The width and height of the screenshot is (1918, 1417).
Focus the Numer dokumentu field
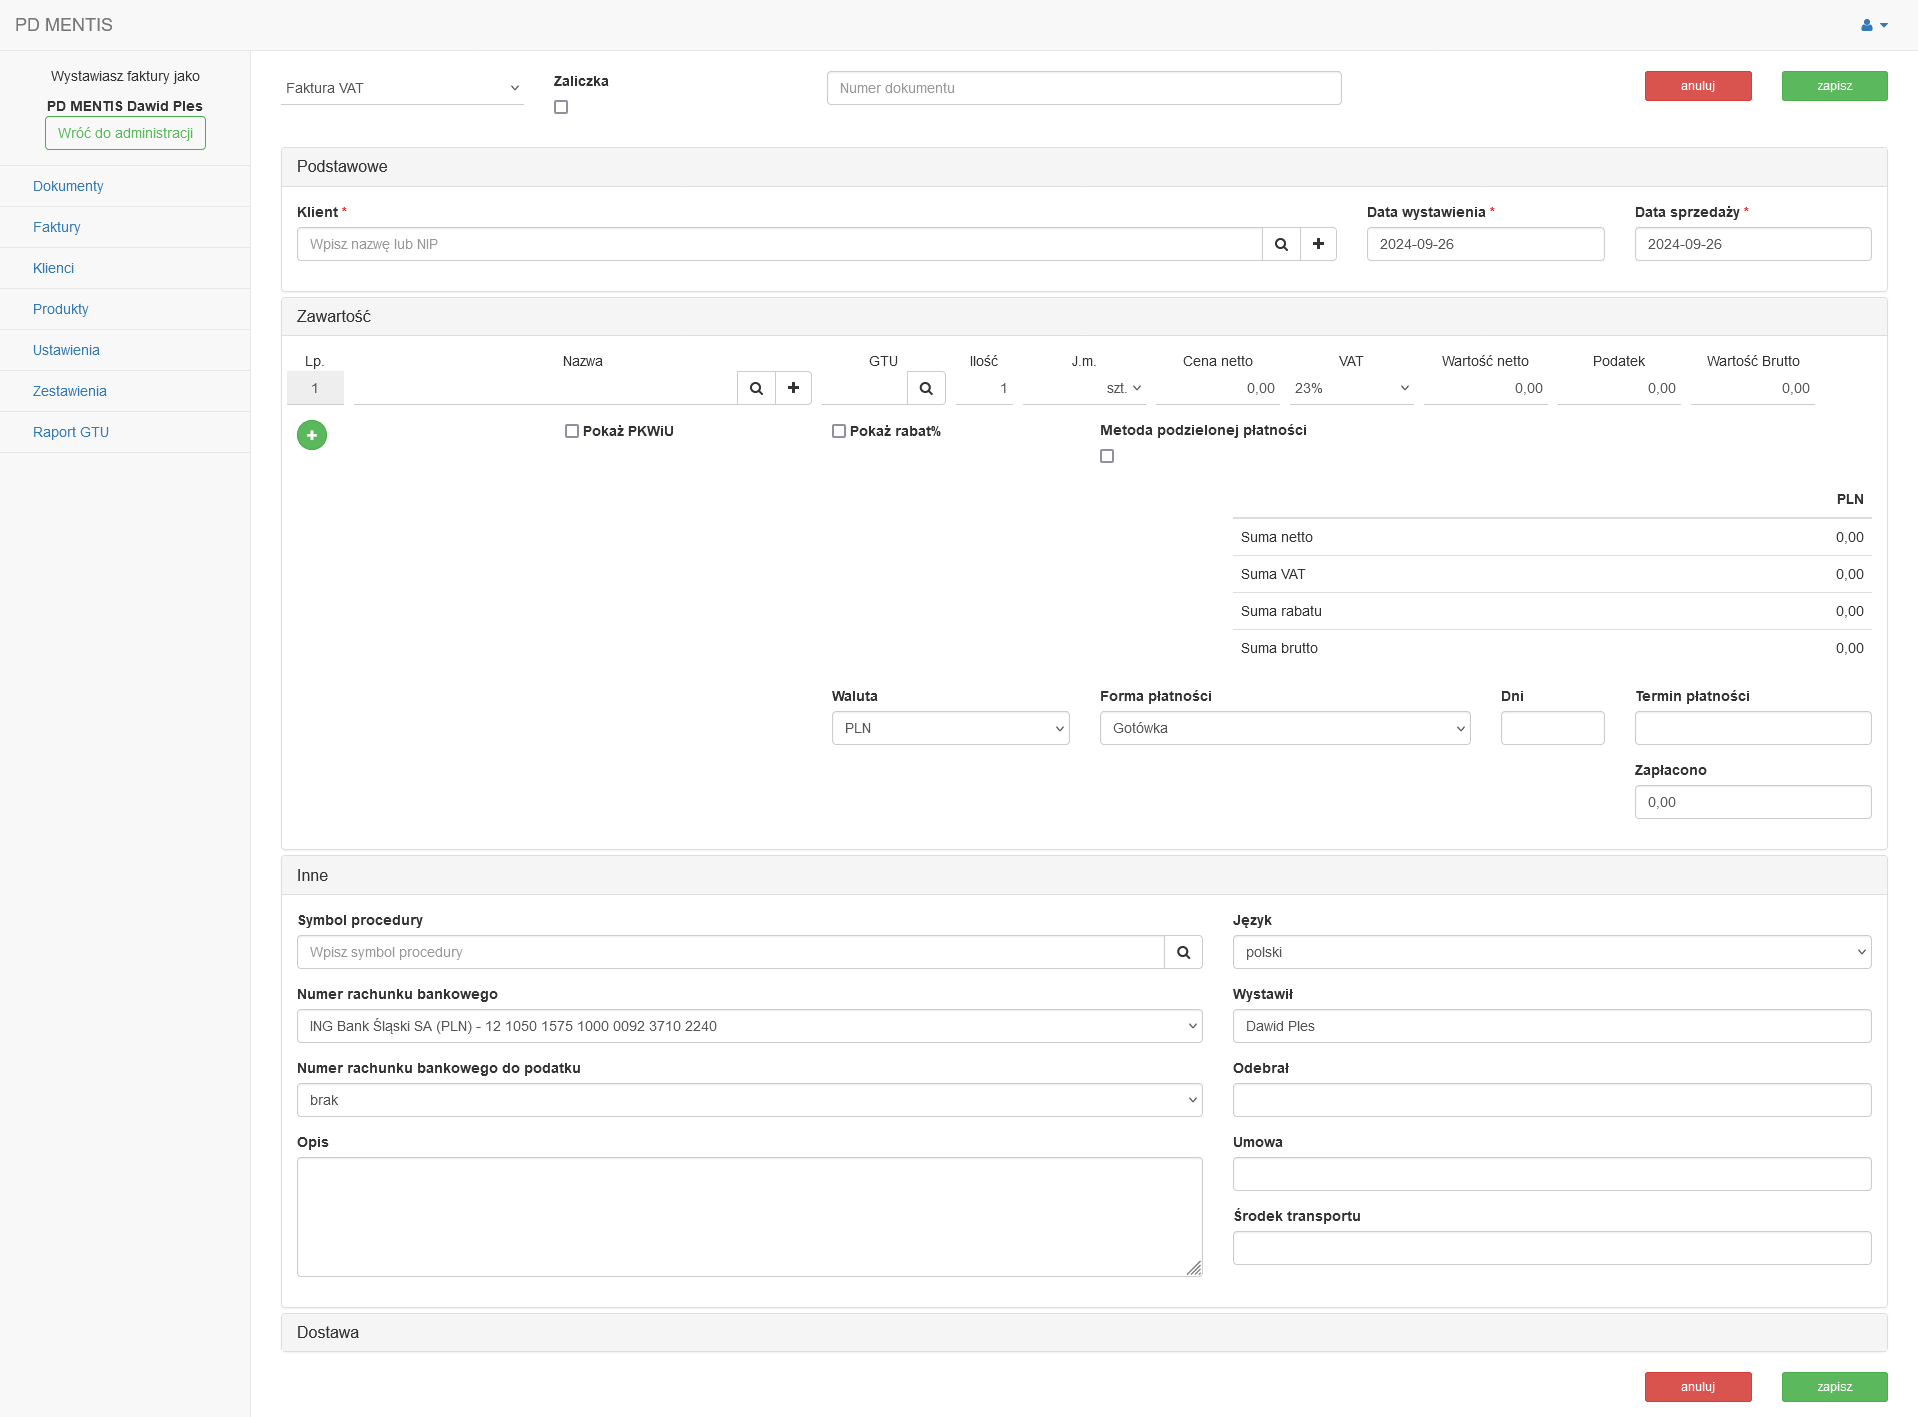coord(1084,88)
